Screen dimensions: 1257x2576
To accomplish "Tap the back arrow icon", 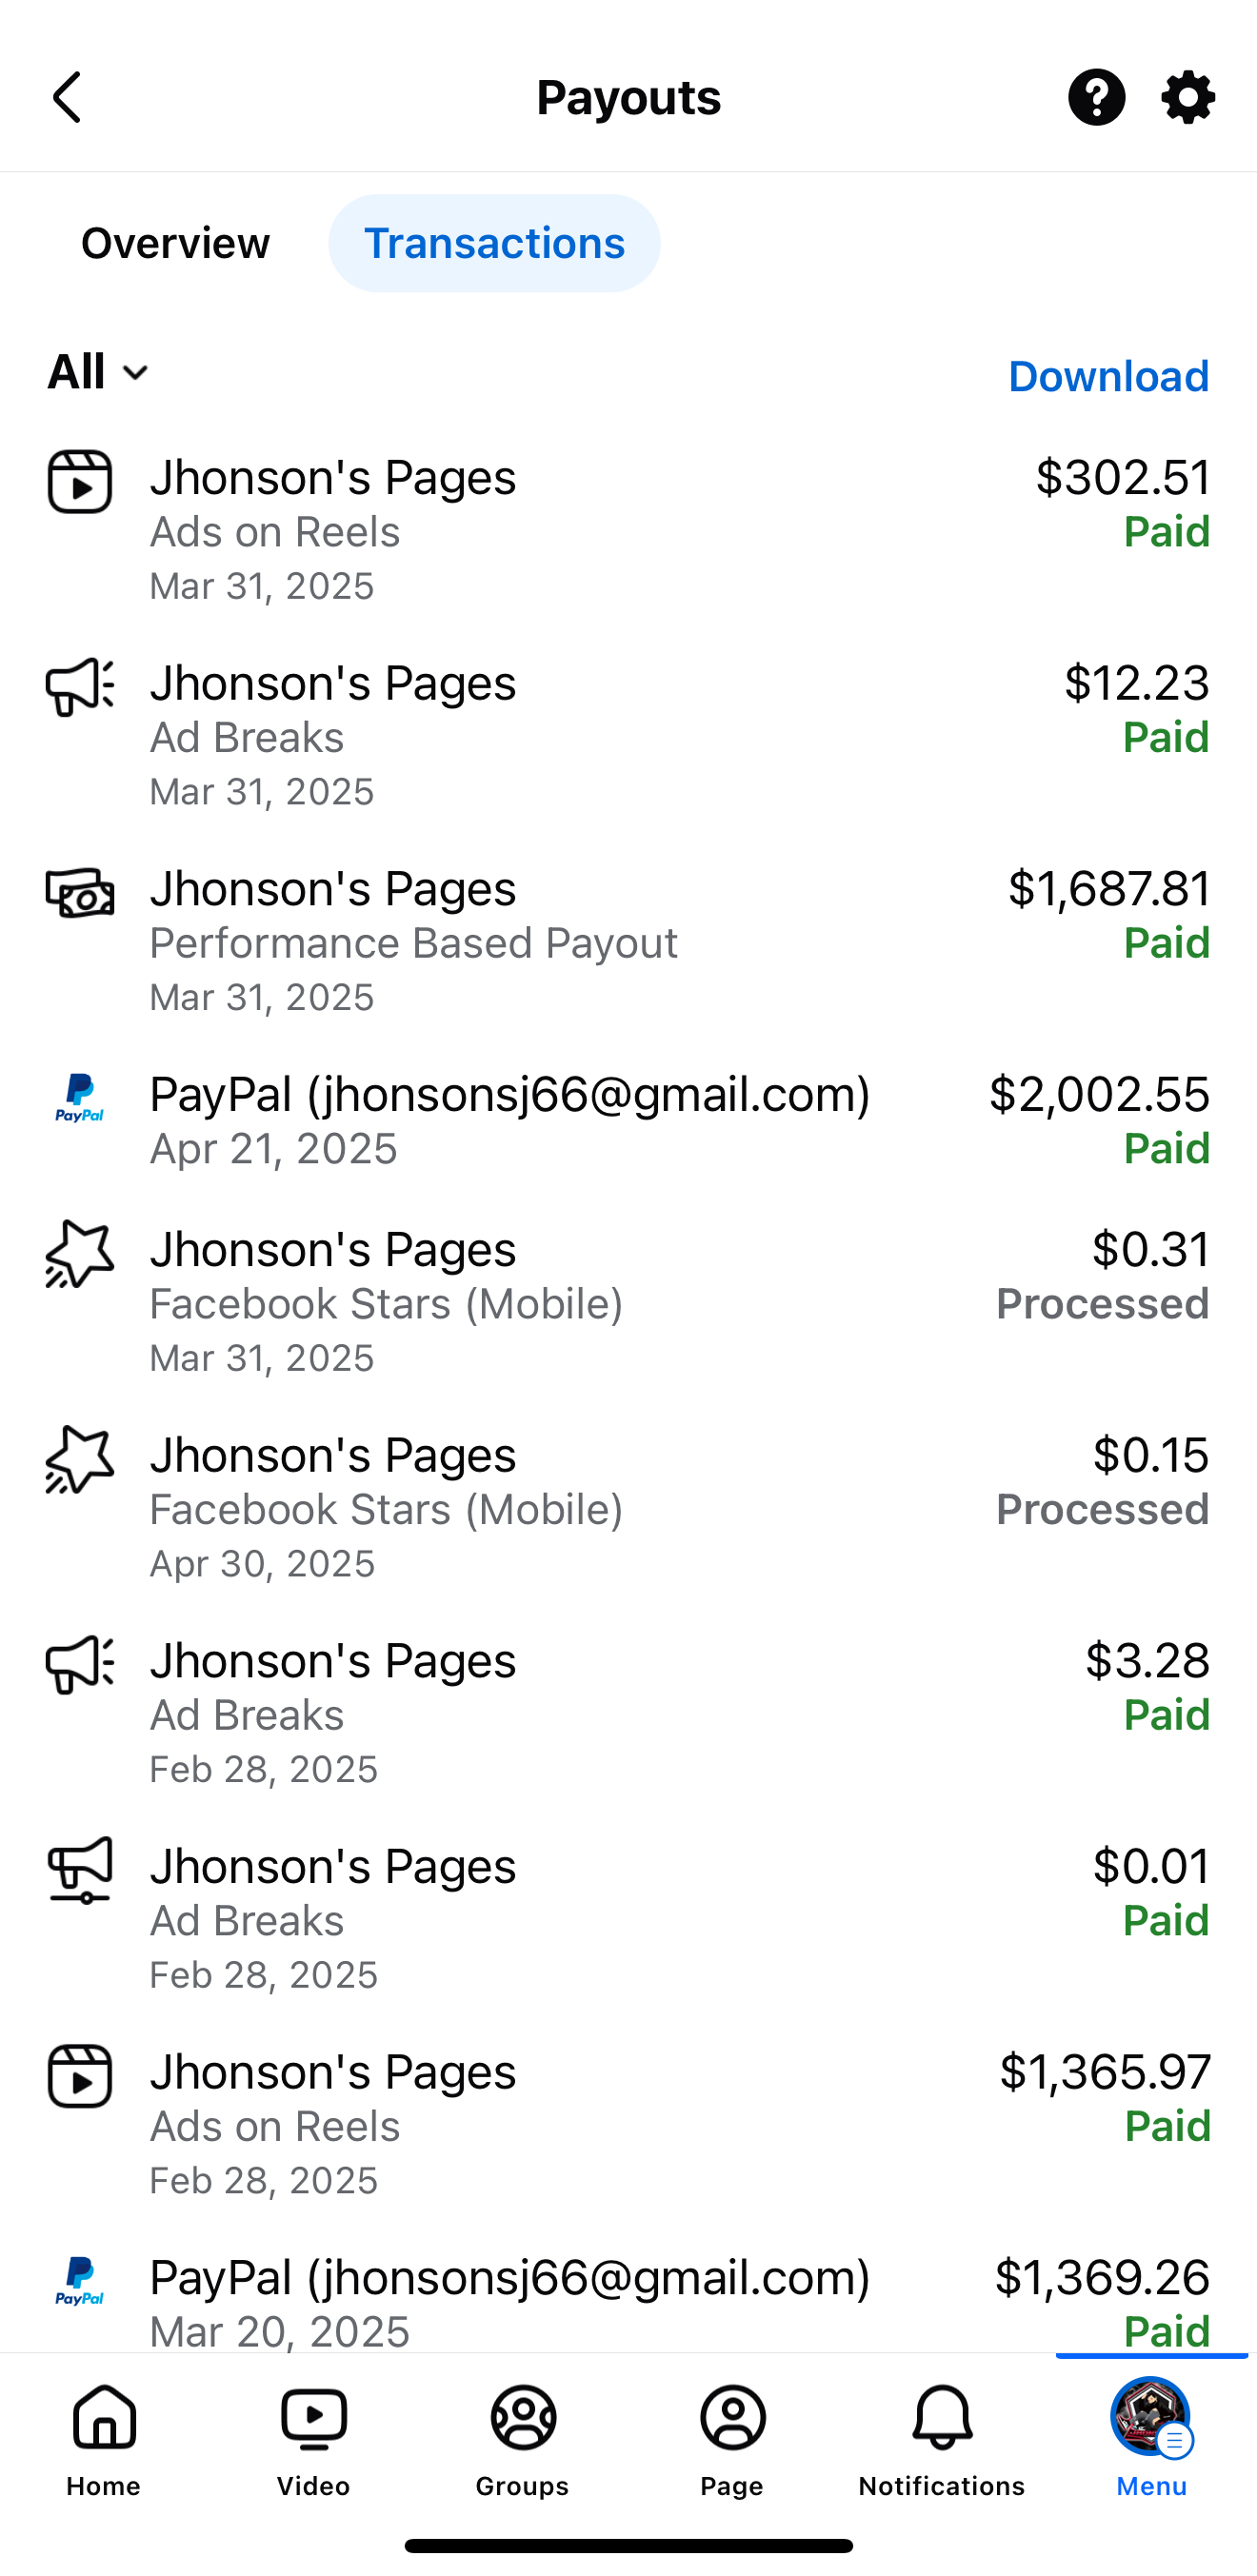I will 68,97.
